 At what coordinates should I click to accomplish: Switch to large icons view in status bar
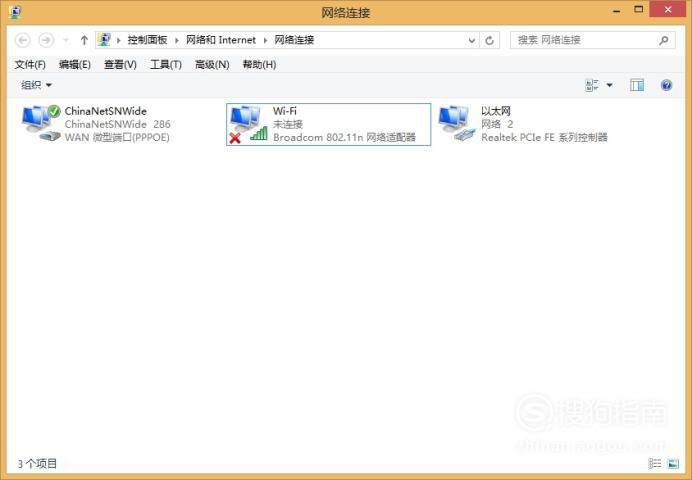point(673,463)
